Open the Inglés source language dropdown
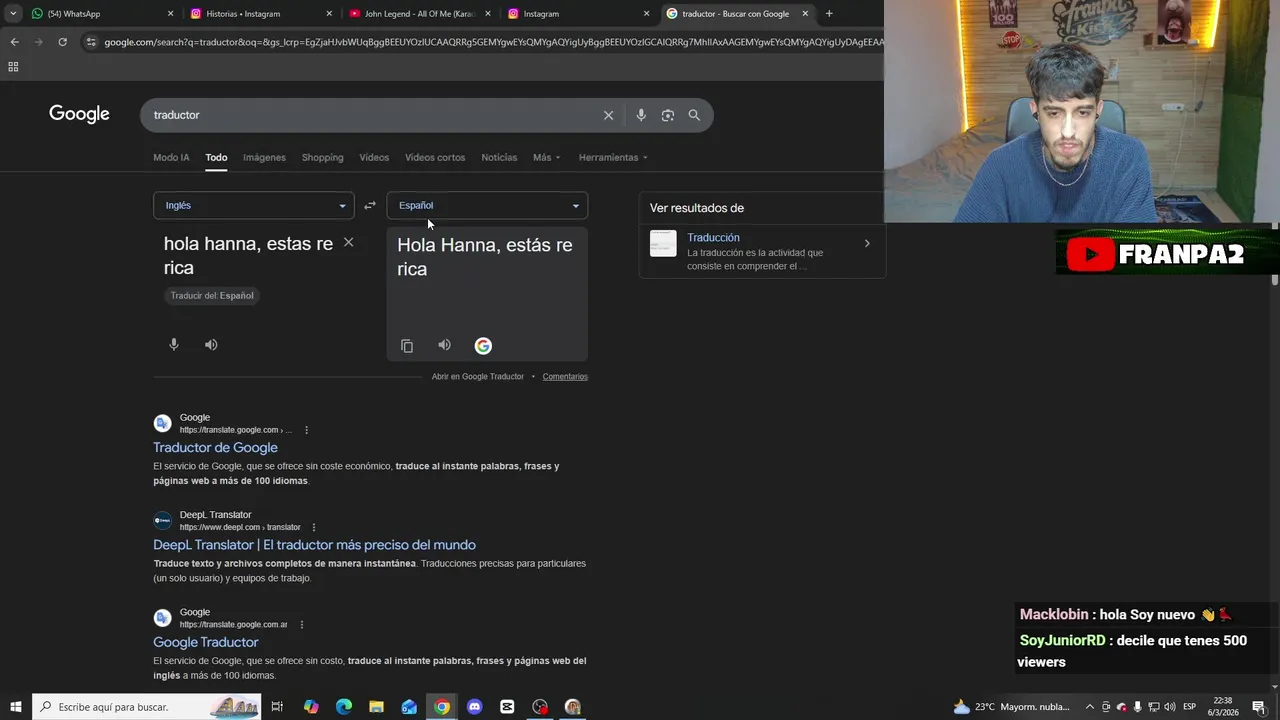 253,205
